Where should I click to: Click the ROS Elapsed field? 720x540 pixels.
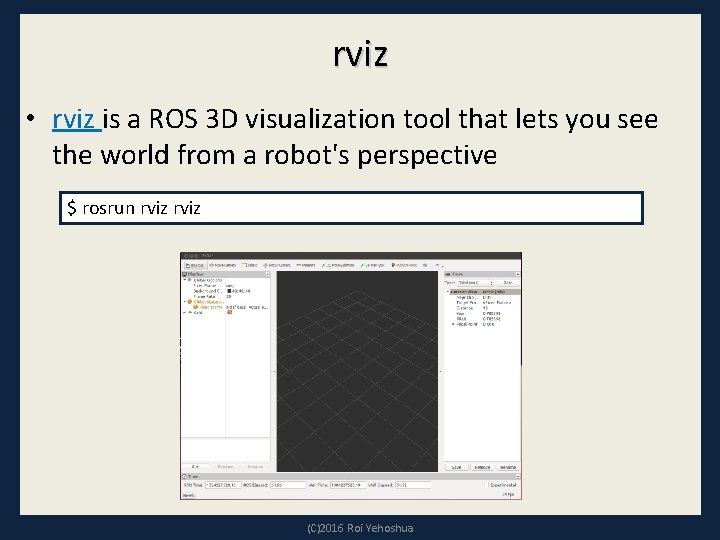click(288, 485)
